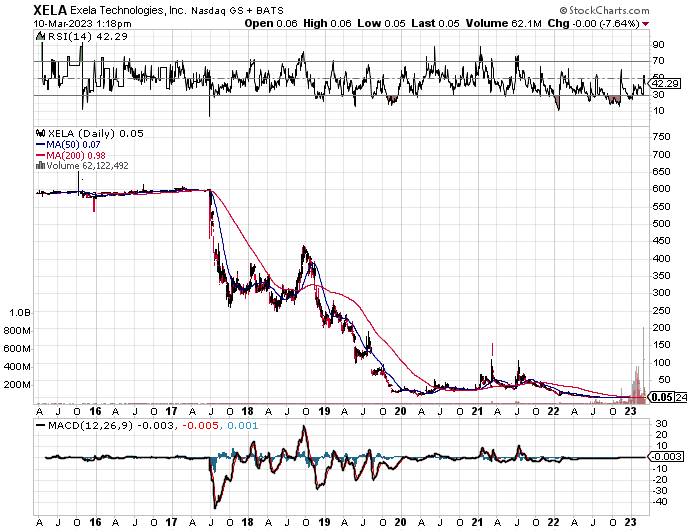
Task: Click the 750 price axis label
Action: tap(661, 137)
